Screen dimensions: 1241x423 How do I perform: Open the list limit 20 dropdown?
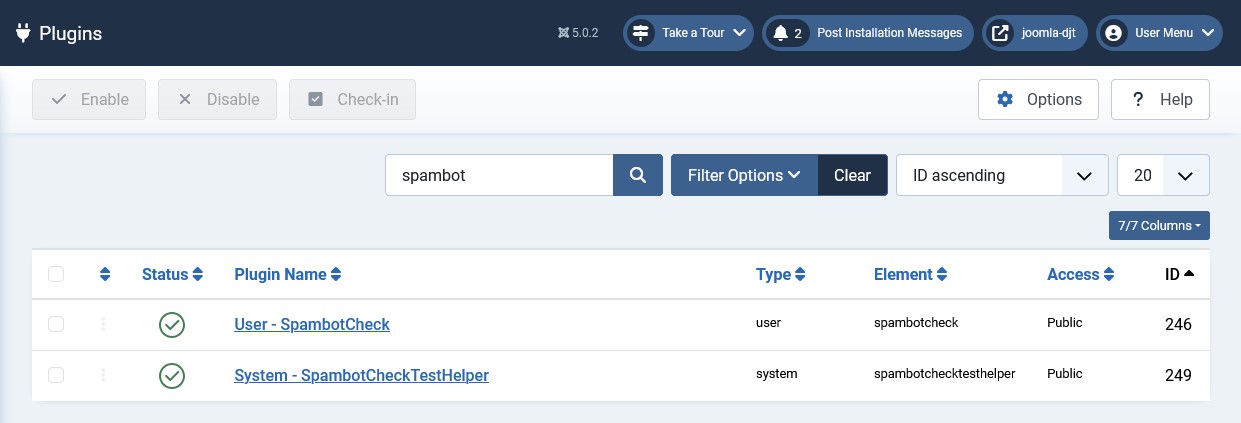[x=1163, y=175]
